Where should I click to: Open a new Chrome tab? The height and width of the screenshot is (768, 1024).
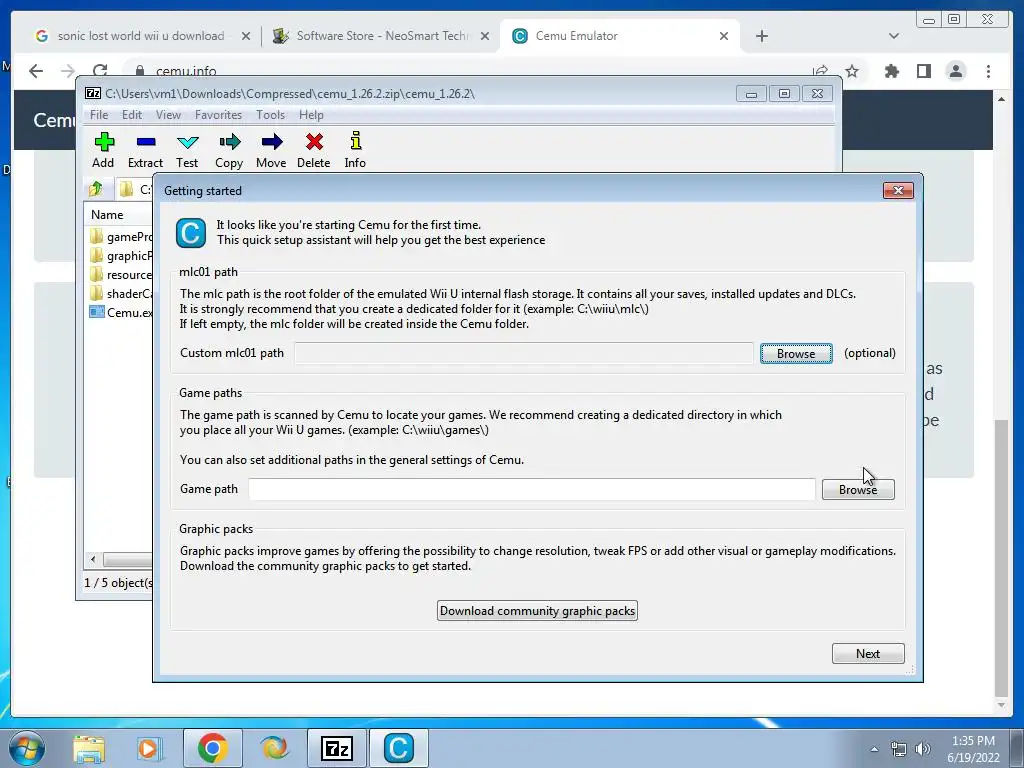click(x=761, y=36)
